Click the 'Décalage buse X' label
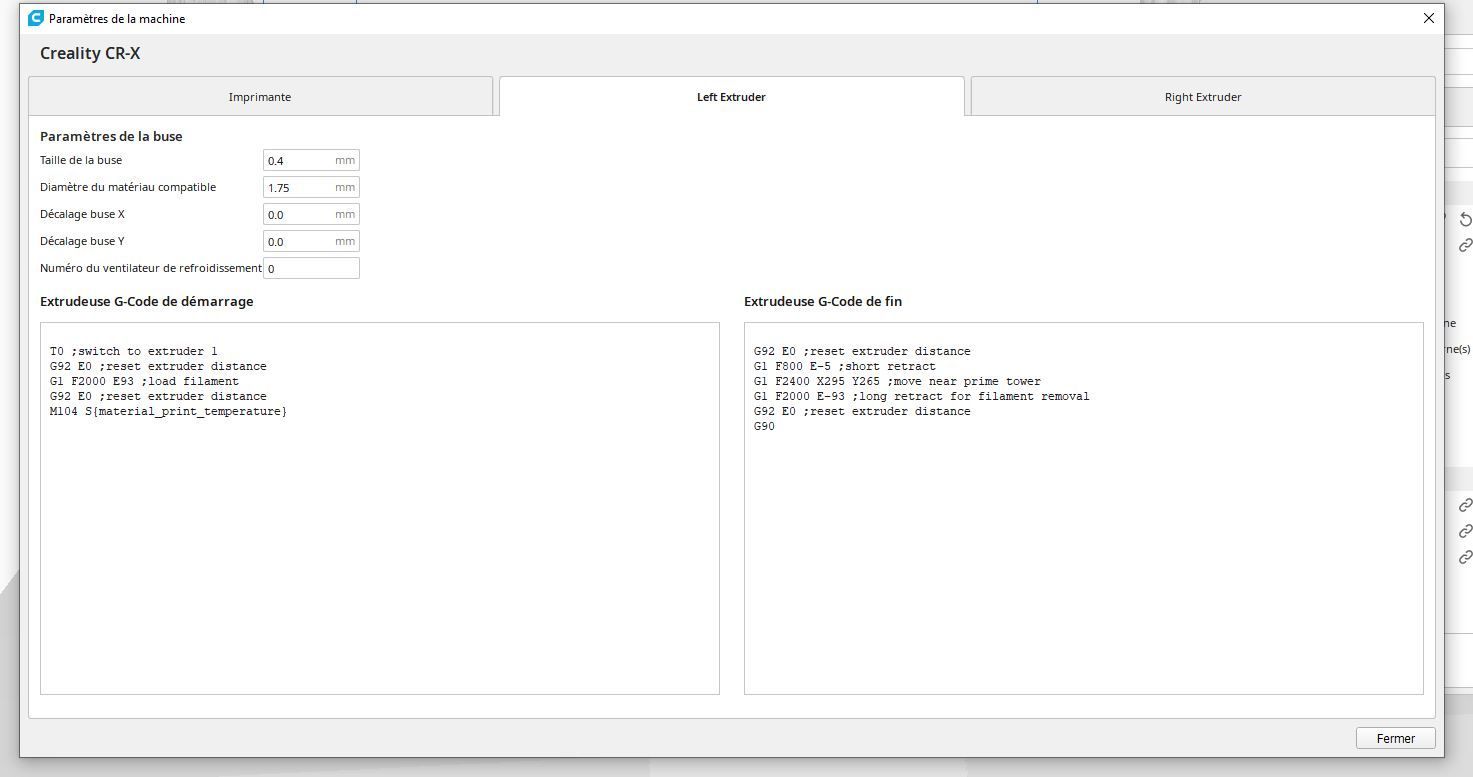This screenshot has width=1473, height=777. pyautogui.click(x=82, y=214)
